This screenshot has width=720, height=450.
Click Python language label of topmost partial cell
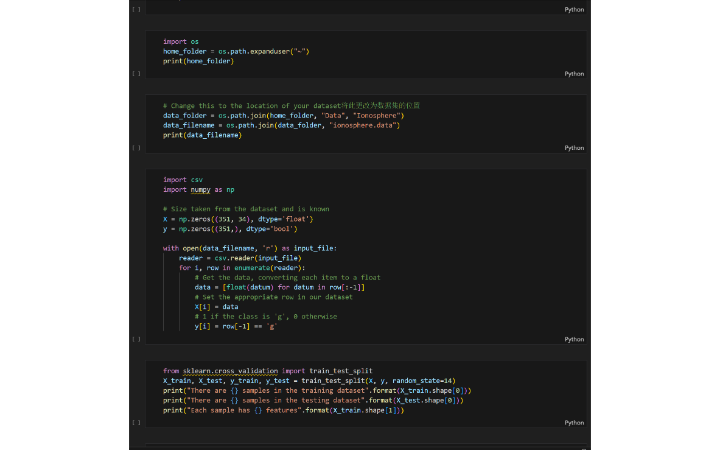coord(574,10)
